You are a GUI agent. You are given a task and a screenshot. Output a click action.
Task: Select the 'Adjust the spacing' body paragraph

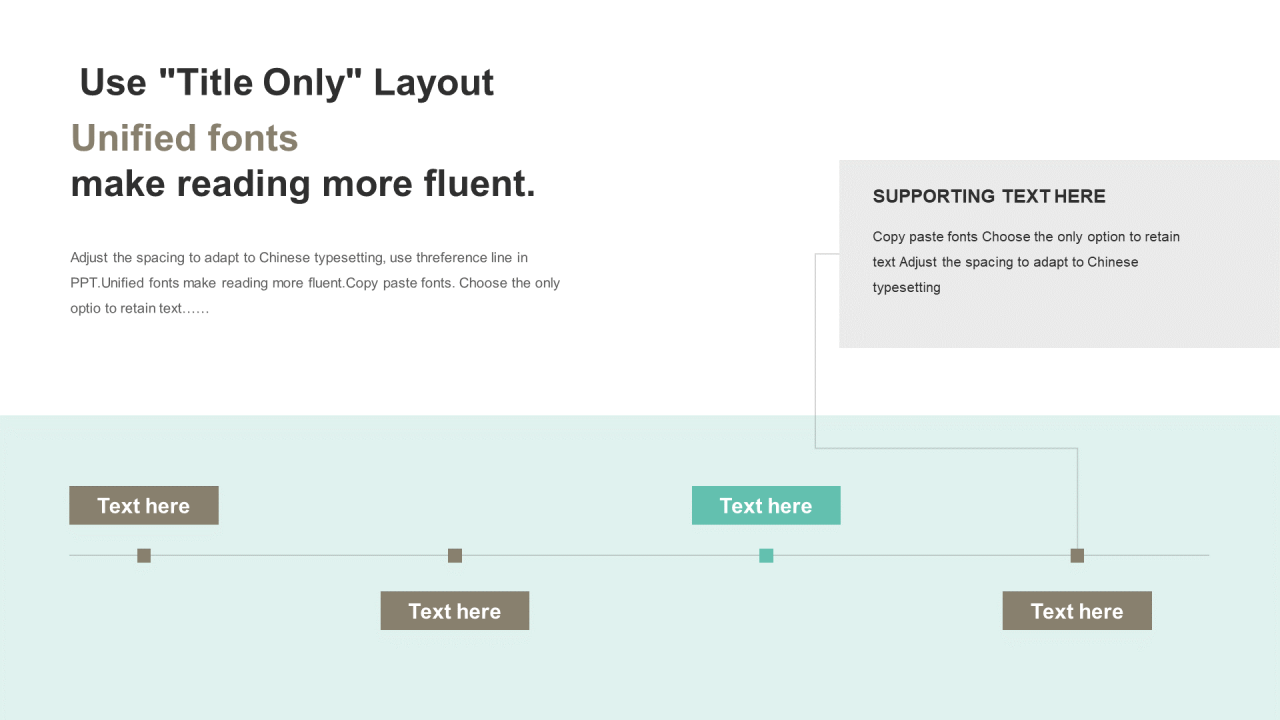(x=315, y=283)
